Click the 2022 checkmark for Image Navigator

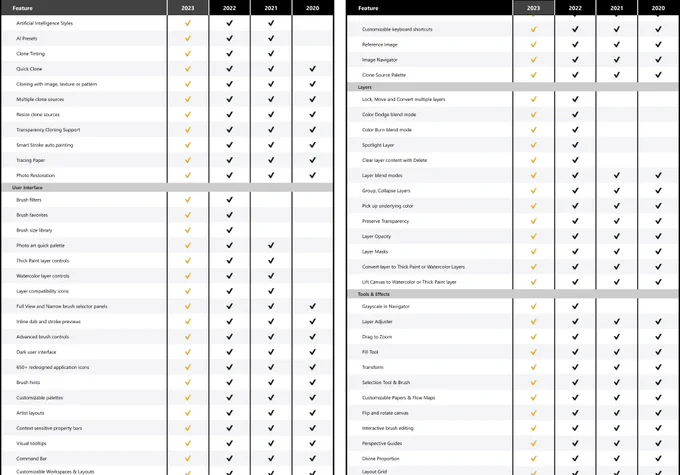[x=575, y=59]
